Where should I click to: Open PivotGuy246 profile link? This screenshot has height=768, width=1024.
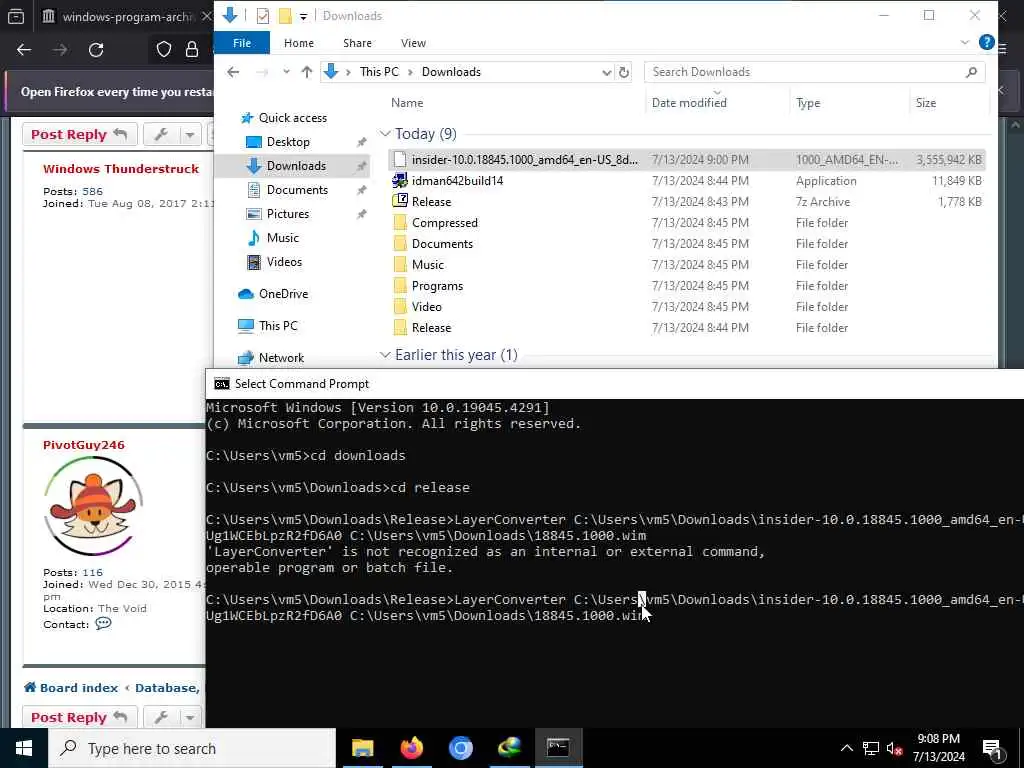pyautogui.click(x=84, y=445)
